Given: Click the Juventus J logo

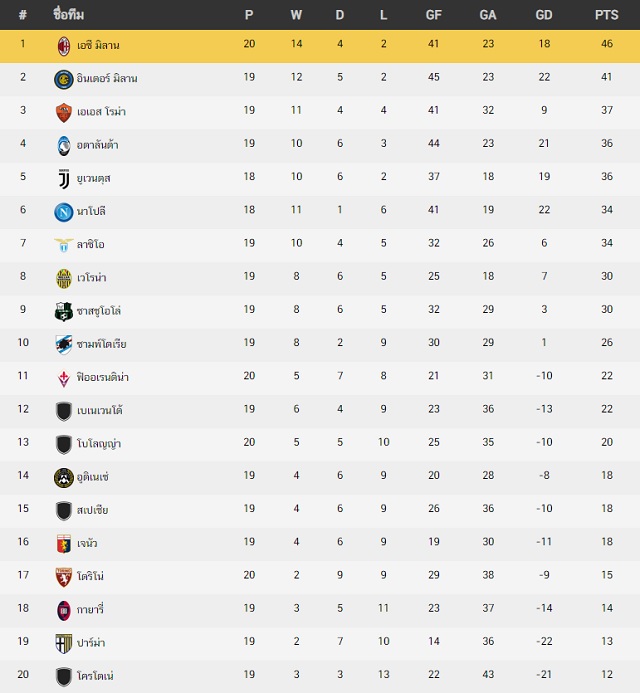Looking at the screenshot, I should (64, 179).
